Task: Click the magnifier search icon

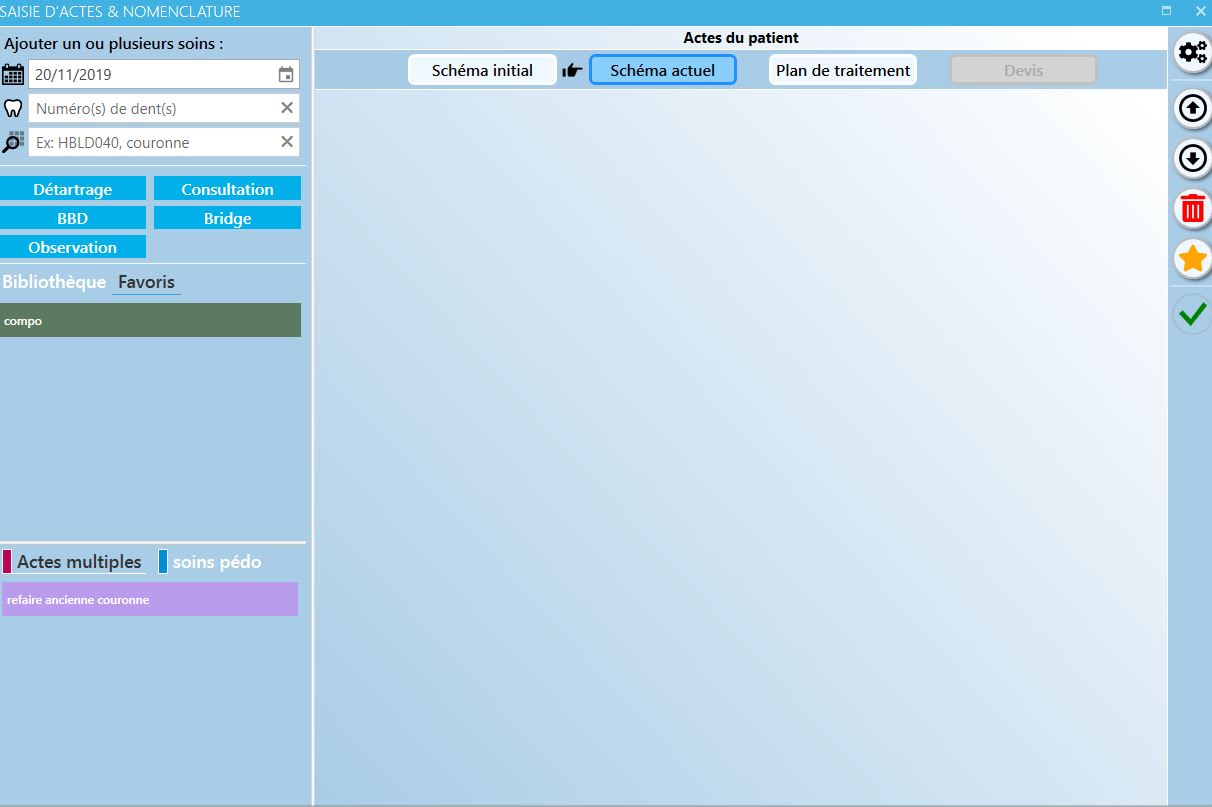Action: click(x=13, y=142)
